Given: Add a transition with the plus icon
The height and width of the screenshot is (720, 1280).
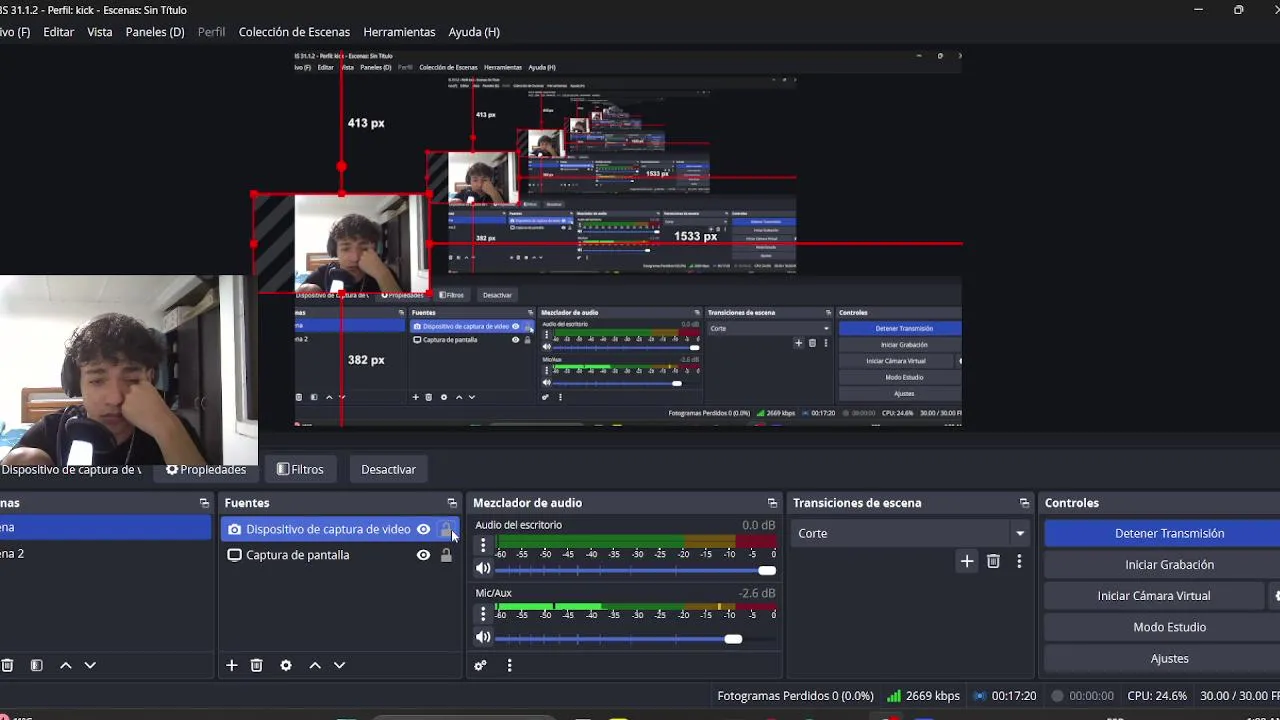Looking at the screenshot, I should [967, 561].
